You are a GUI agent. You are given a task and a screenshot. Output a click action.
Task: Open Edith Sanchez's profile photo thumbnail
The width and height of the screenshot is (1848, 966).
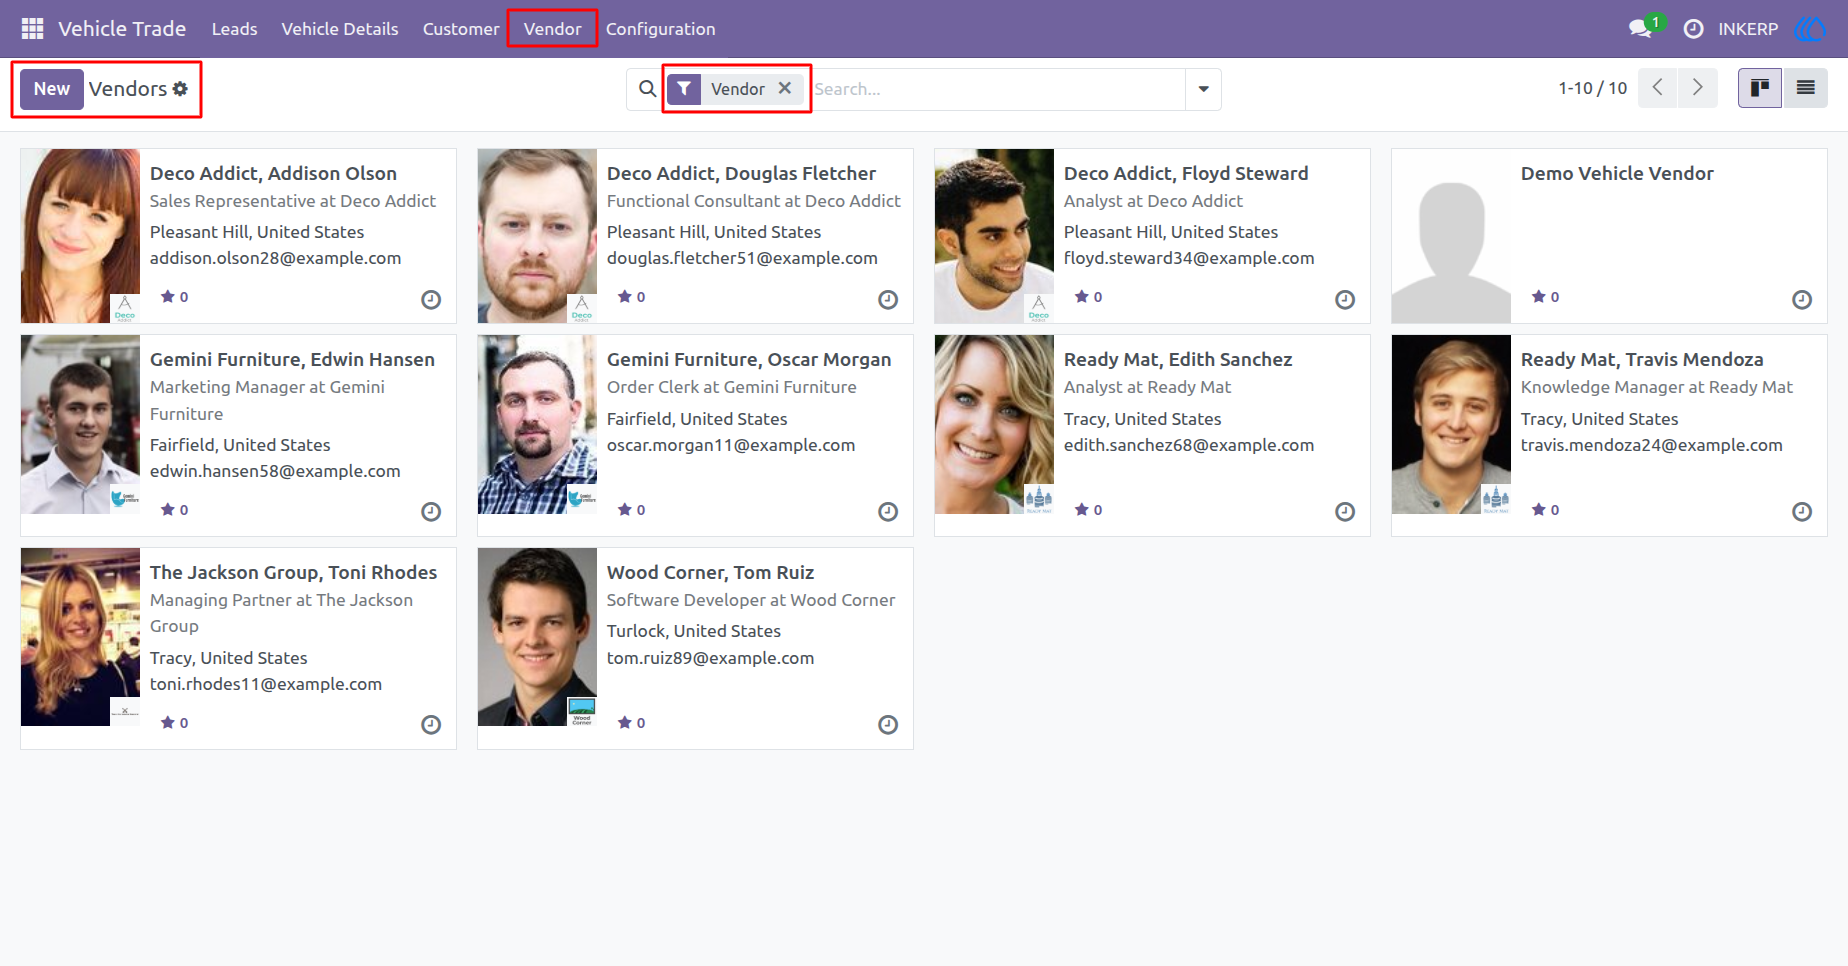994,424
